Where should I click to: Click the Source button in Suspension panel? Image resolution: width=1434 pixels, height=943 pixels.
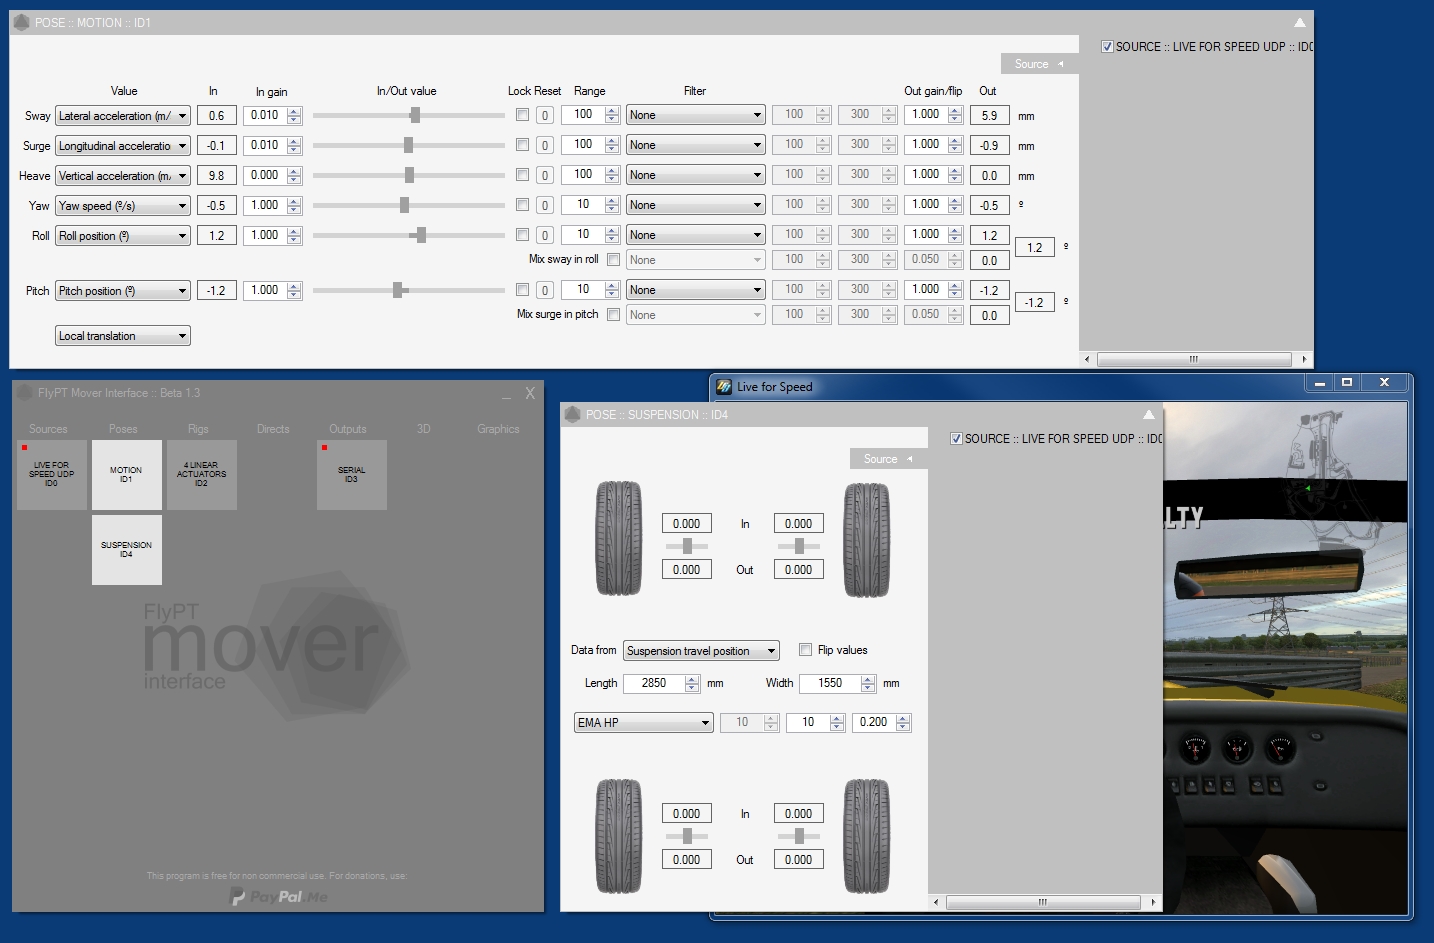[888, 459]
